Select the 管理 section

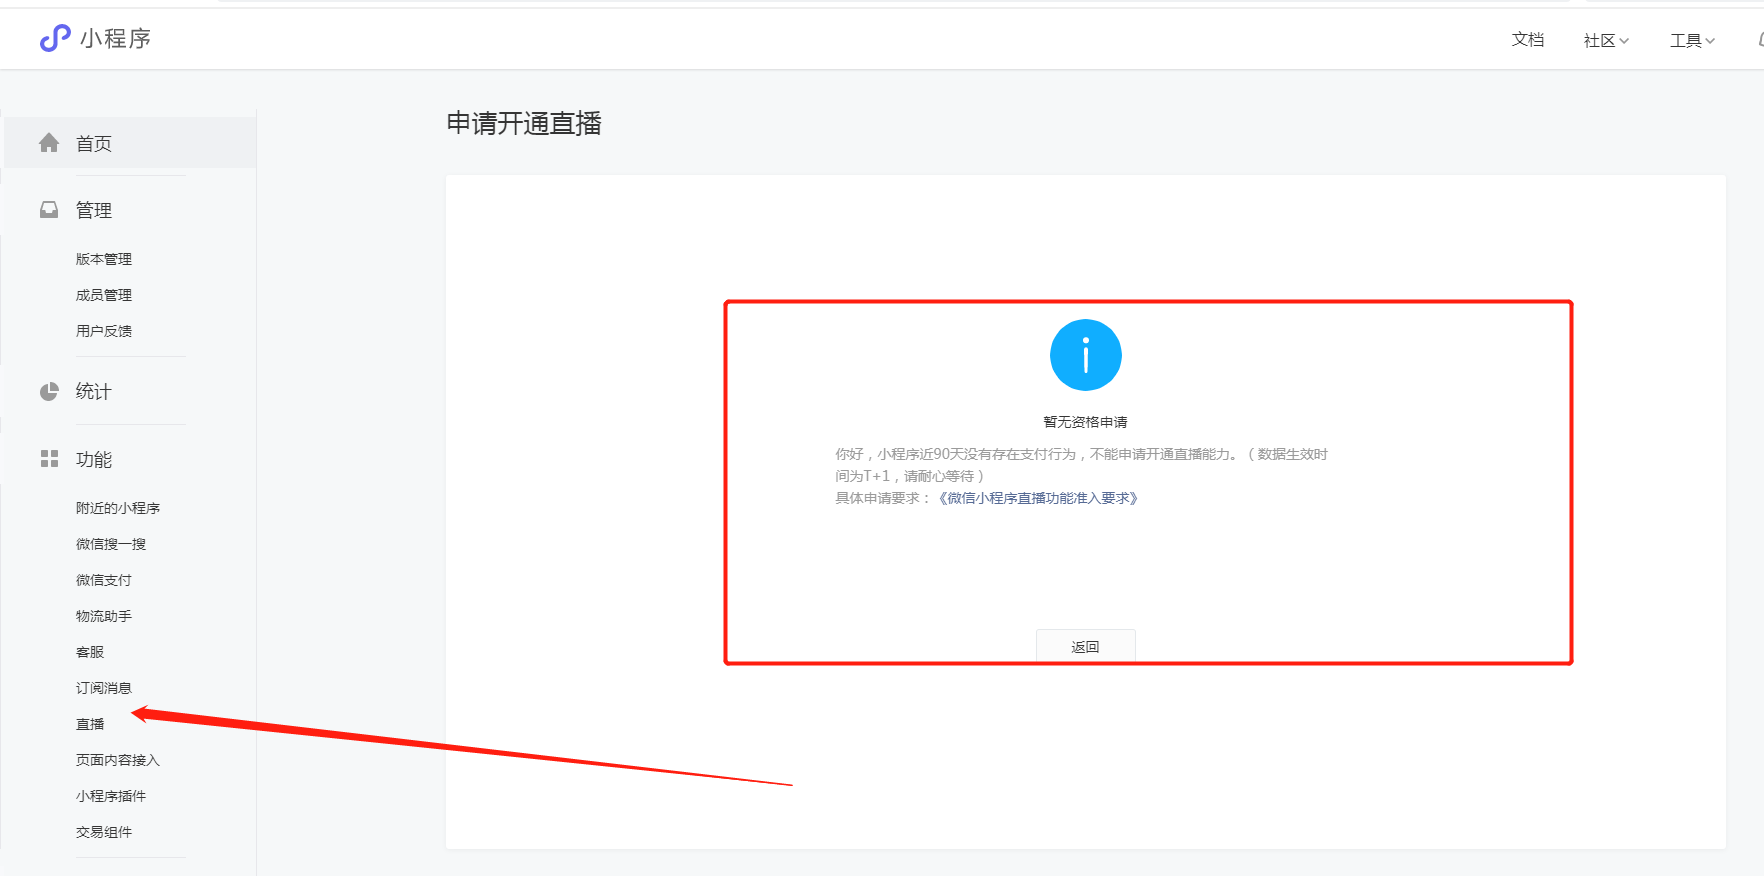point(94,210)
